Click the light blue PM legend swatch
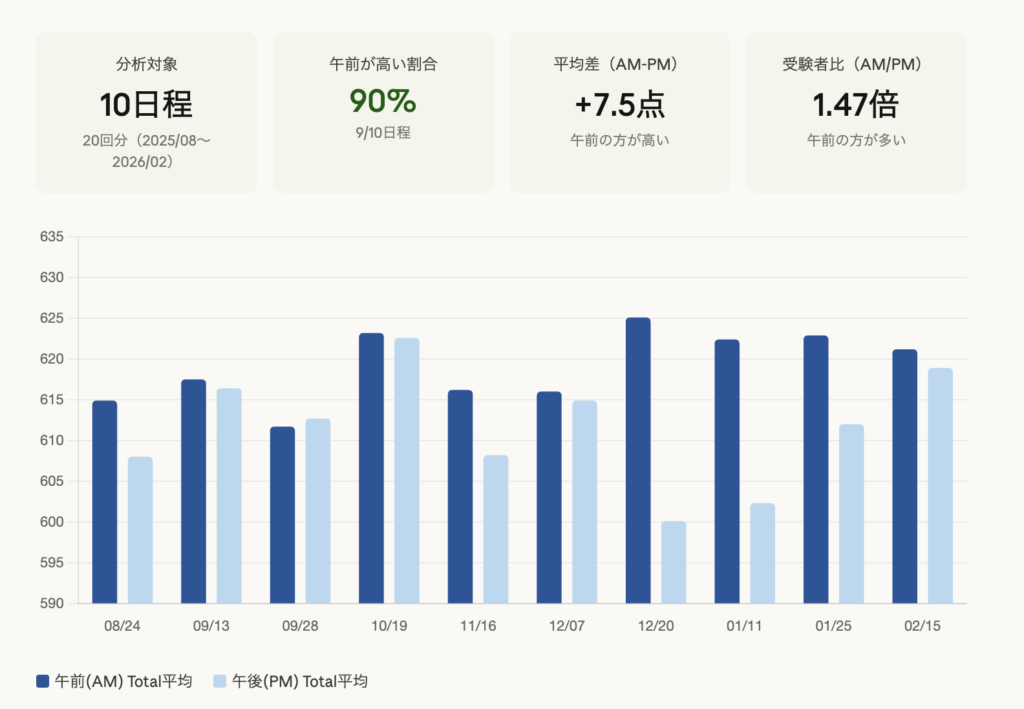The height and width of the screenshot is (709, 1024). click(220, 681)
